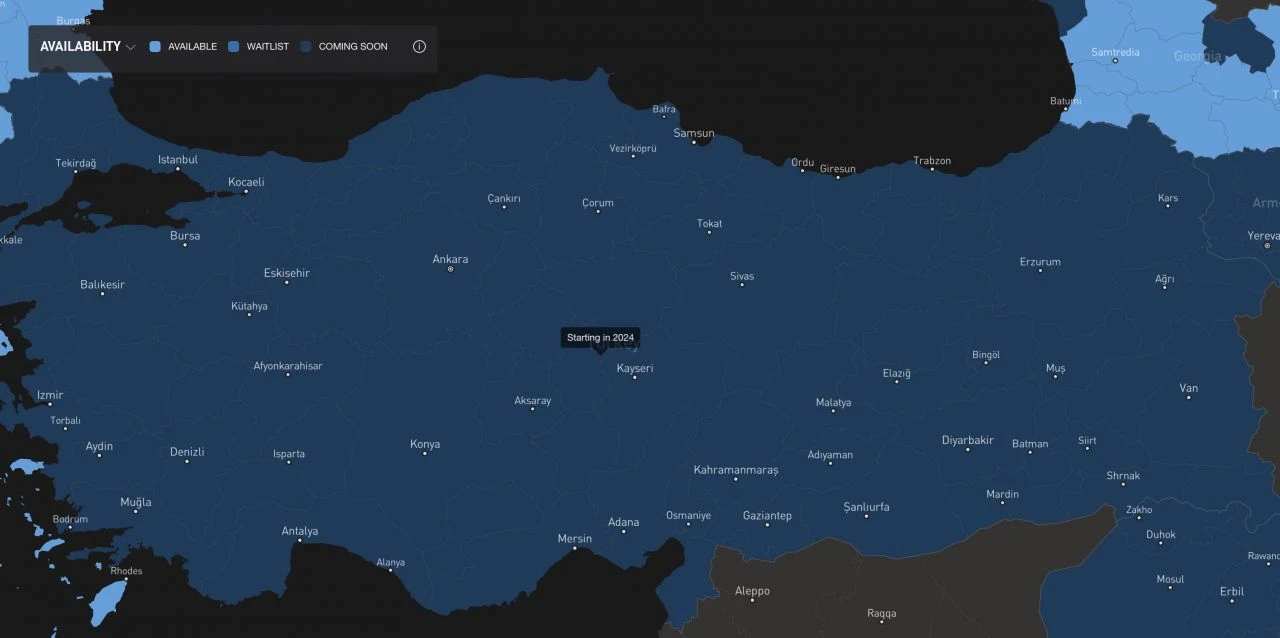Click the Waitlist legend color square
1280x638 pixels.
point(234,47)
